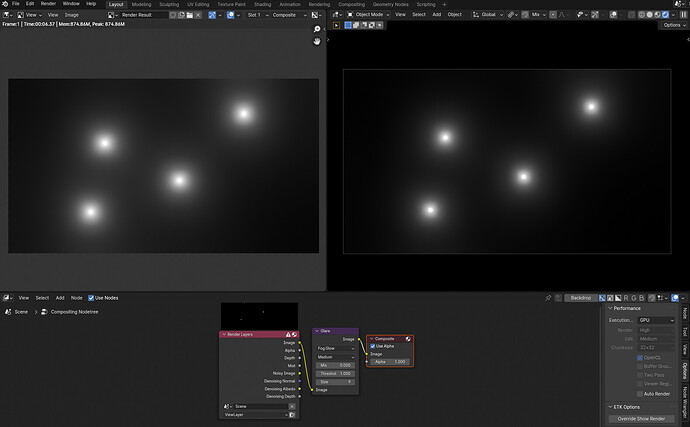Toggle the Use Nodes checkbox
Image resolution: width=690 pixels, height=427 pixels.
click(91, 298)
